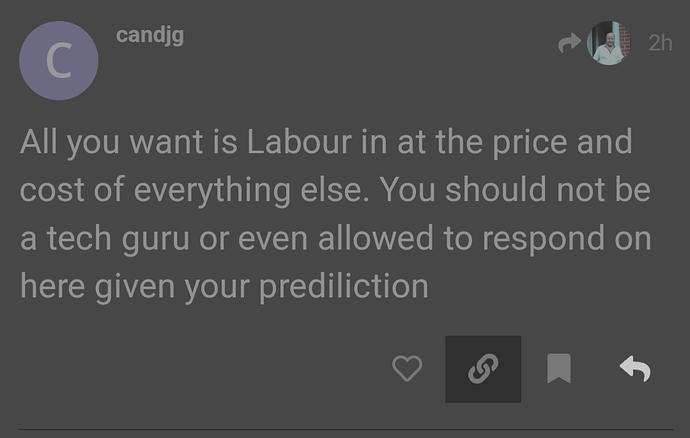Image resolution: width=690 pixels, height=438 pixels.
Task: Open the replied-to user's avatar photo
Action: (608, 44)
